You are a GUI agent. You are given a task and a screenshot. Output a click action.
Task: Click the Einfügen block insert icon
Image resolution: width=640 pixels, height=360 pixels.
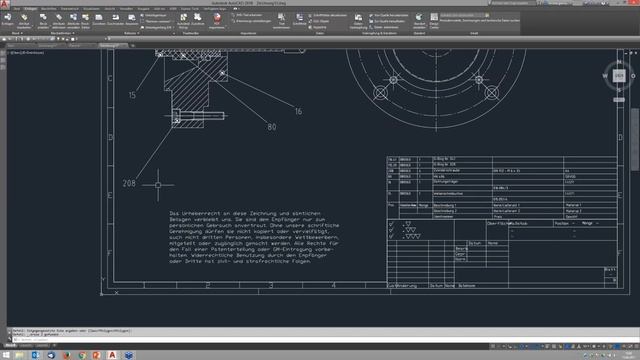7,20
